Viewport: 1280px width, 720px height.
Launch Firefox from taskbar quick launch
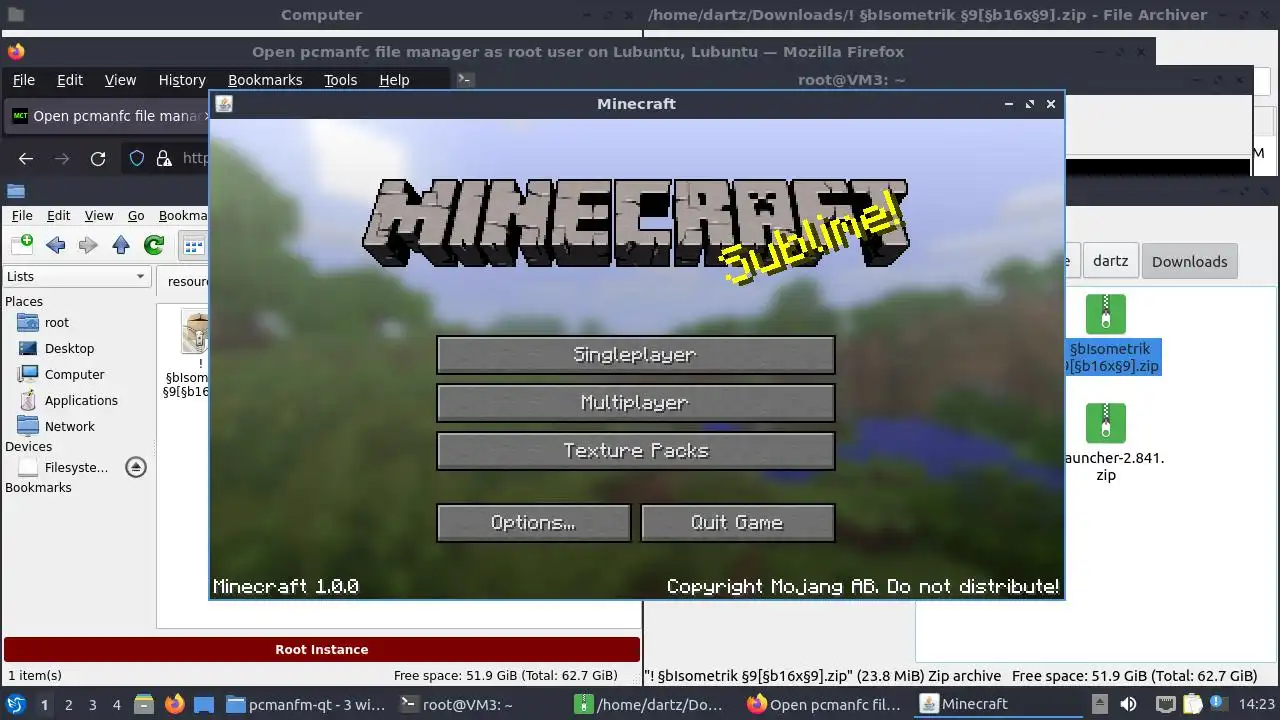[x=174, y=704]
